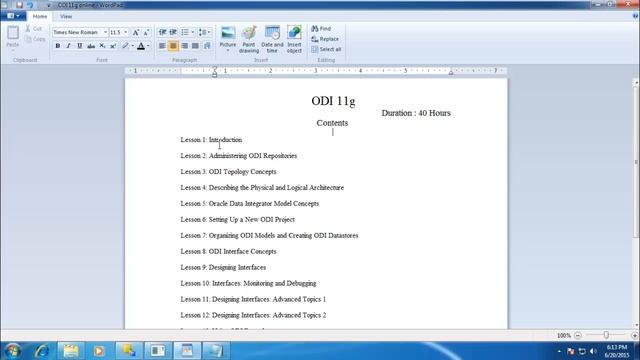Open Windows Explorer folder from taskbar
This screenshot has height=360, width=640.
(x=71, y=351)
